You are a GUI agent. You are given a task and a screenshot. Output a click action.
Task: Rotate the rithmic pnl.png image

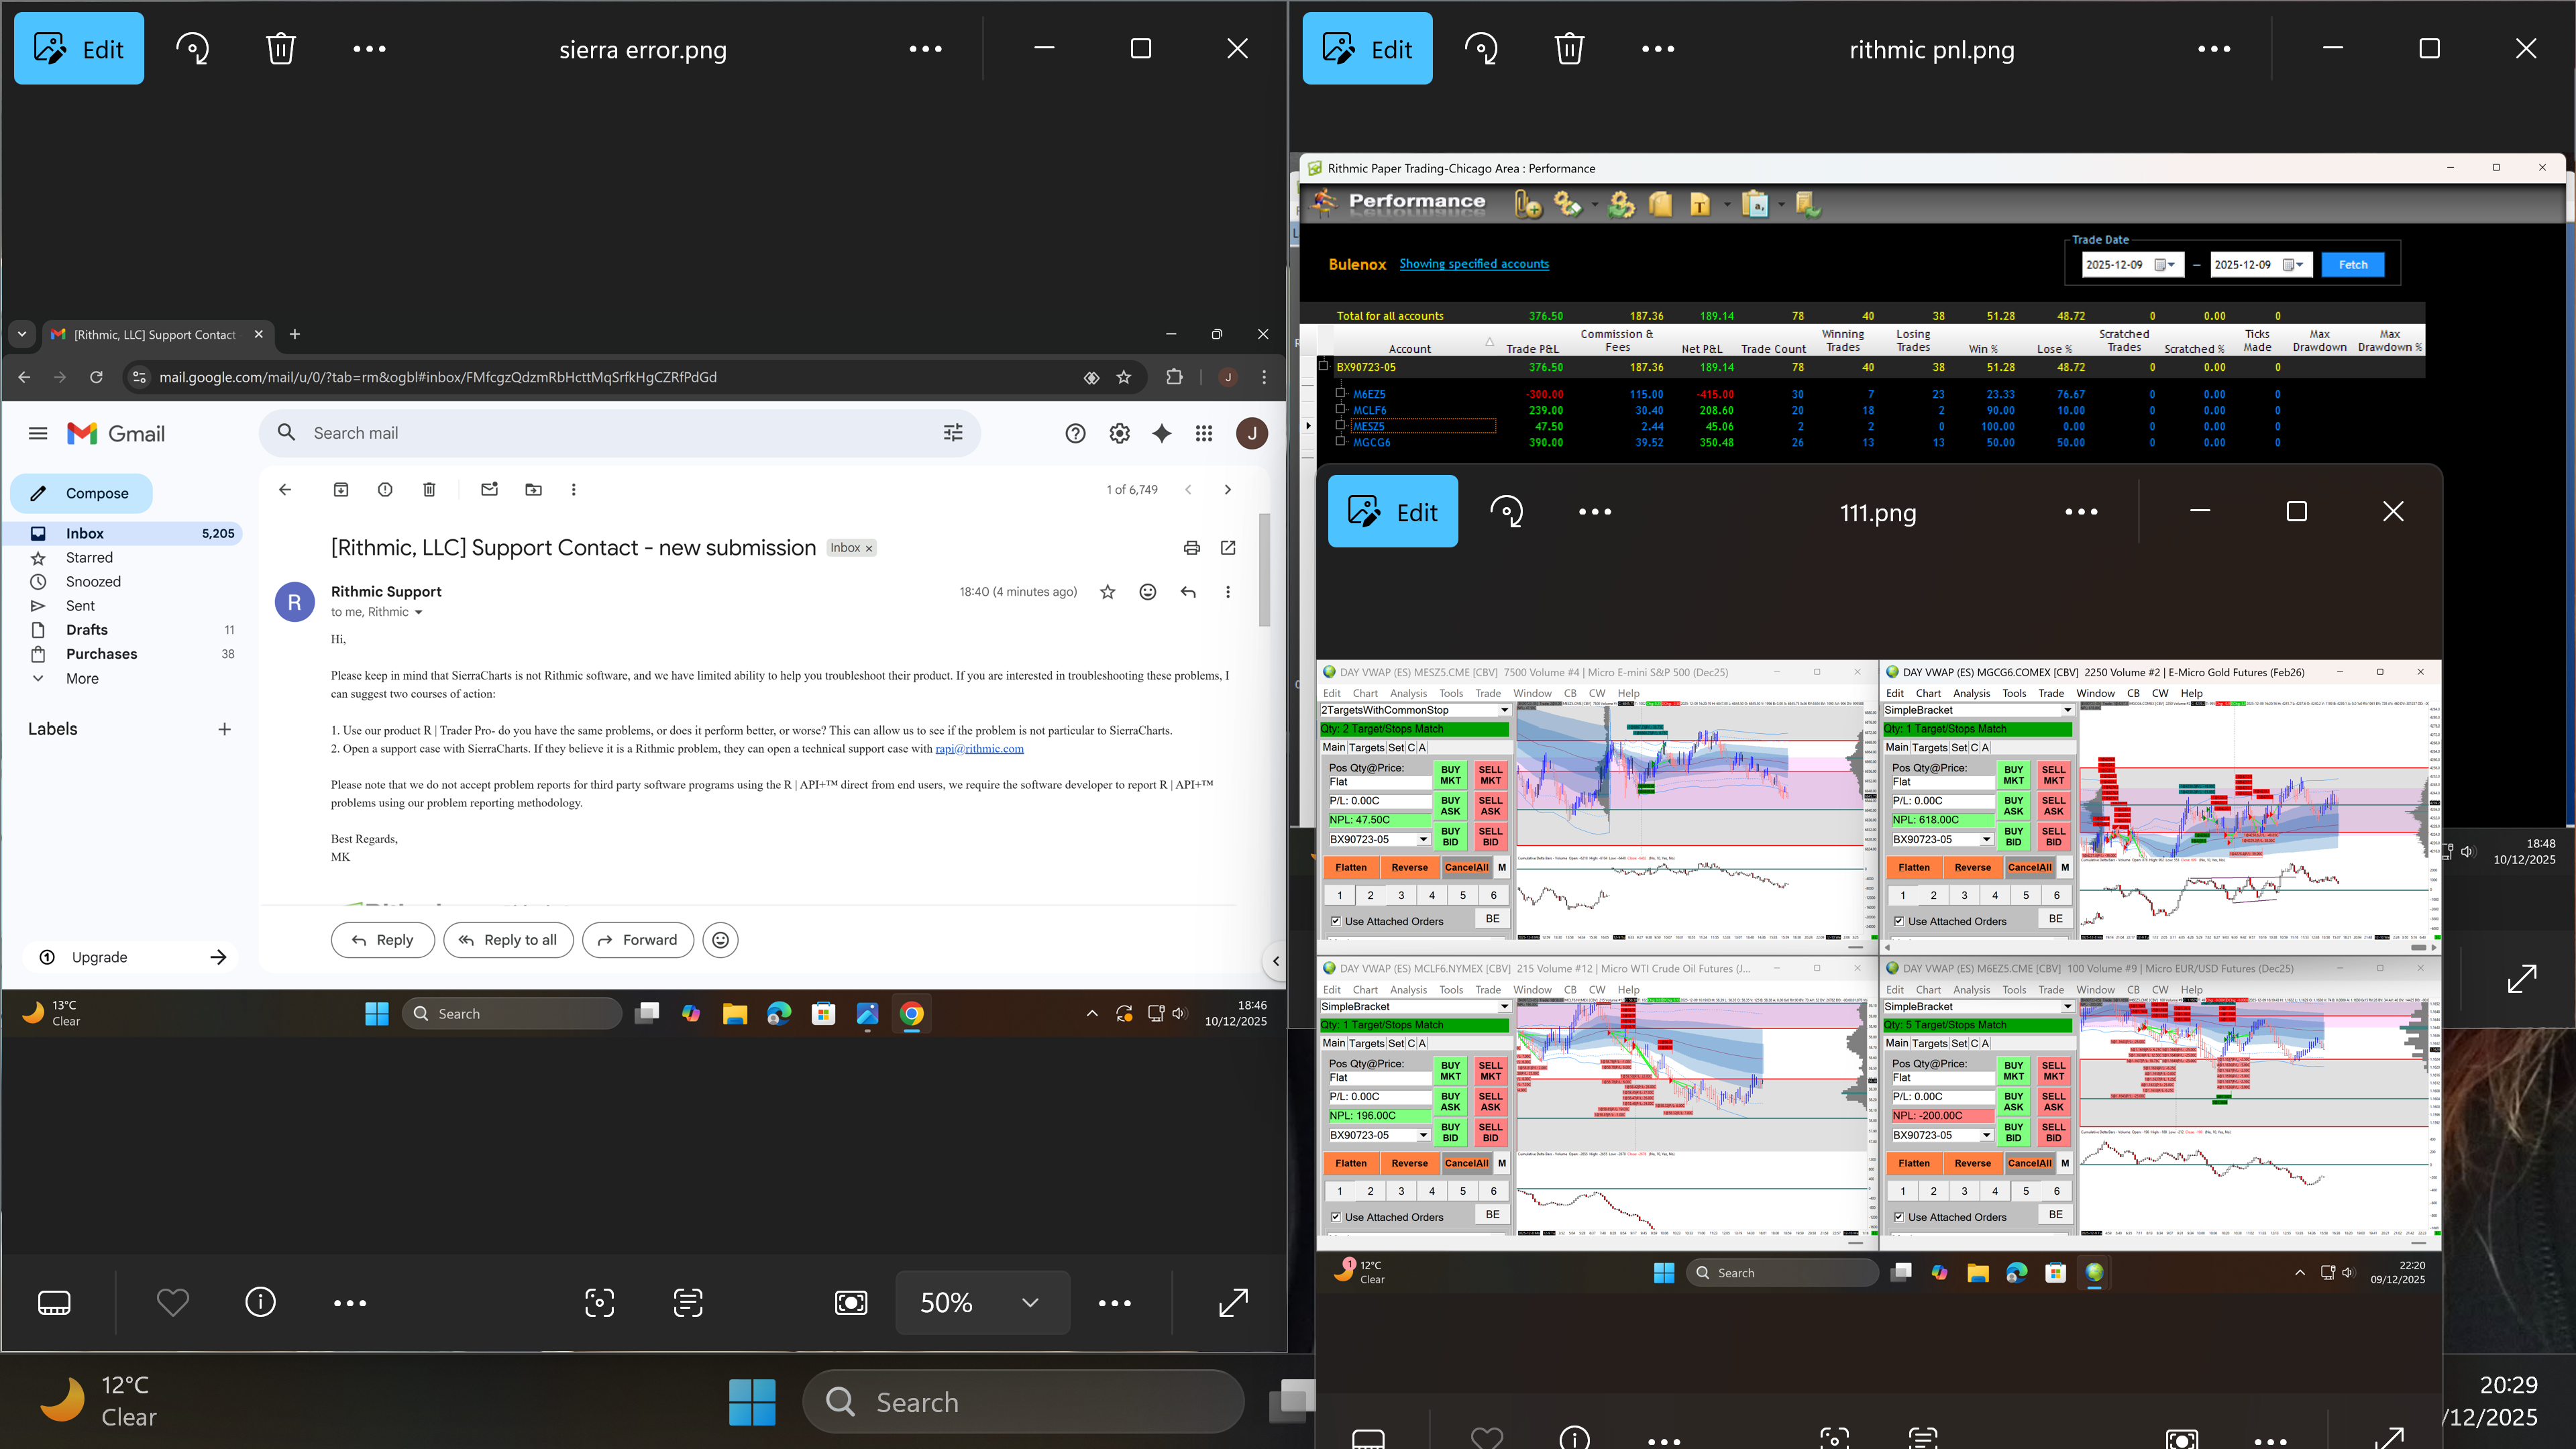tap(1481, 49)
